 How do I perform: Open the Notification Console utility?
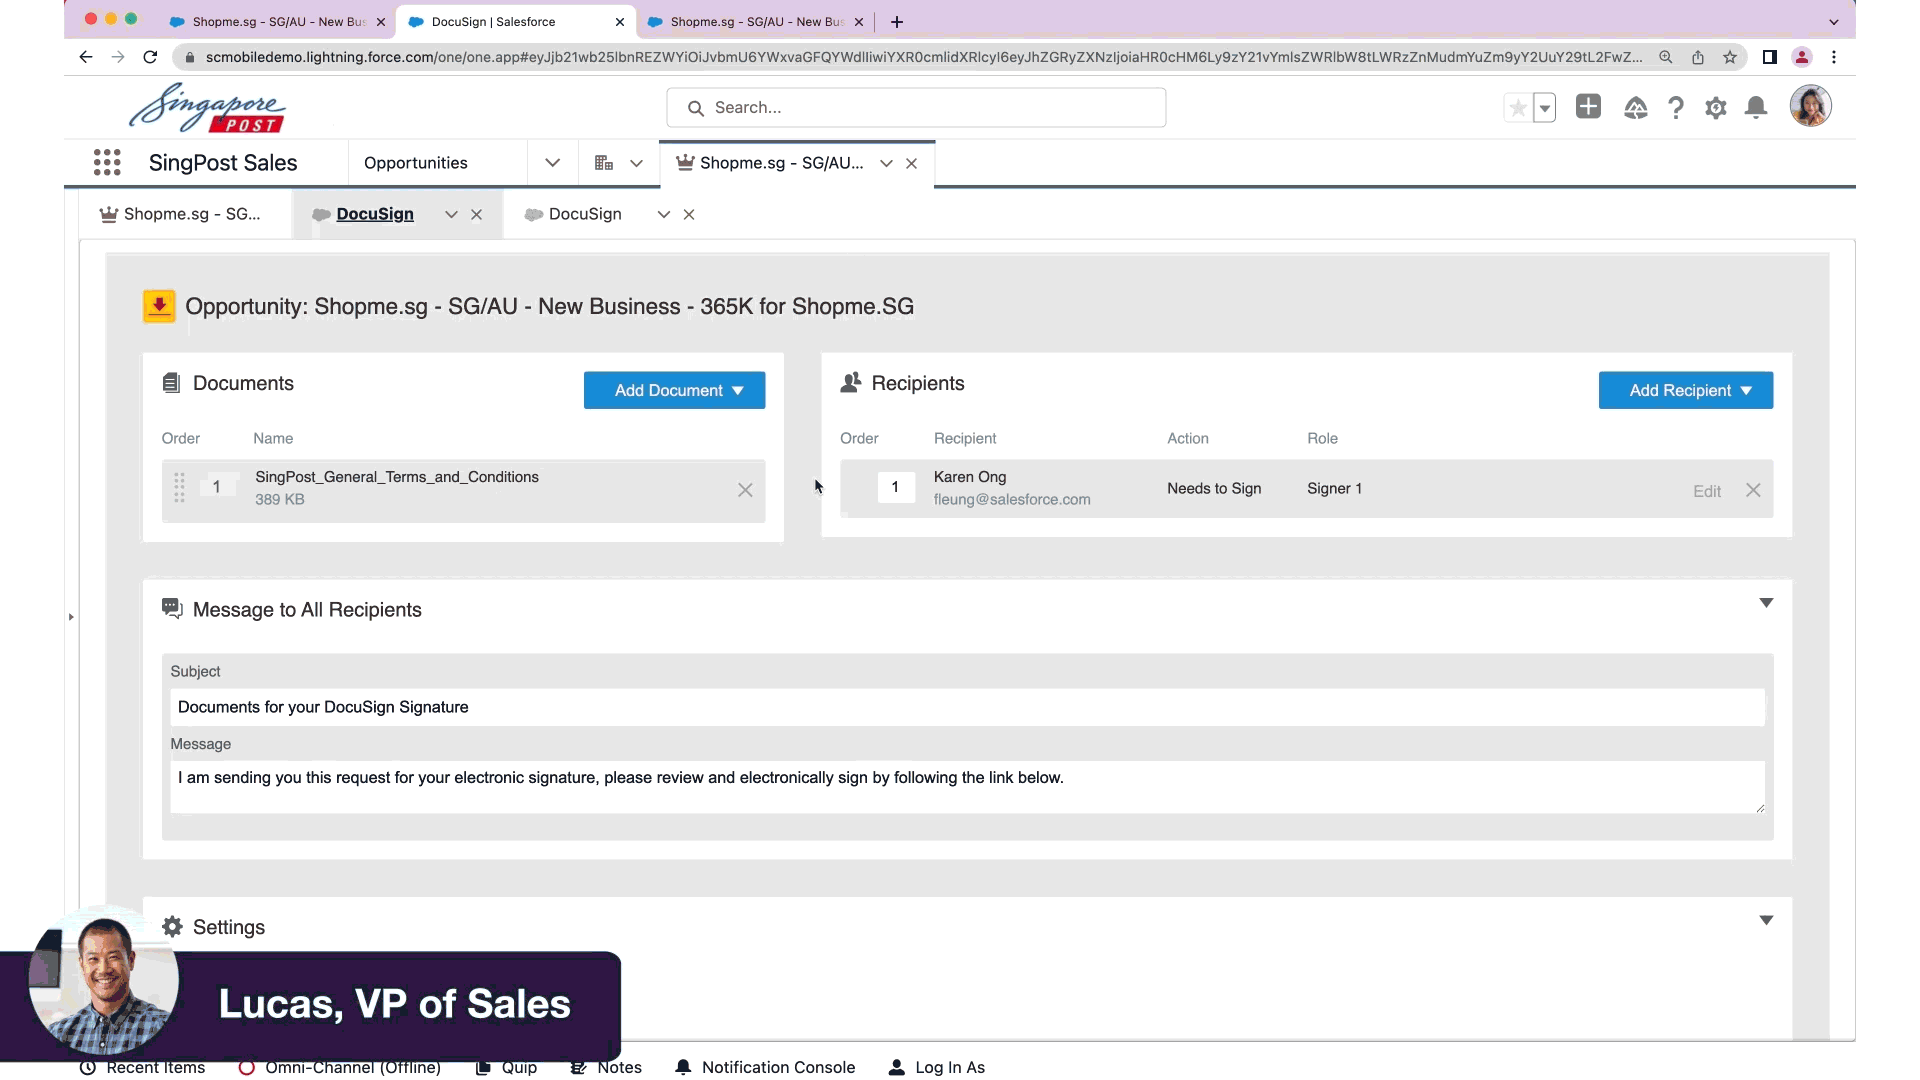765,1068
